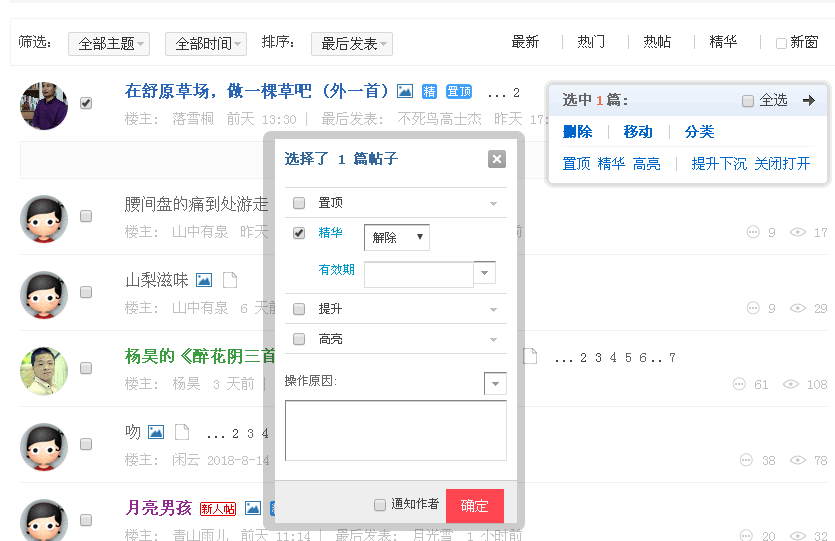Click the 确定 confirm button

(474, 506)
